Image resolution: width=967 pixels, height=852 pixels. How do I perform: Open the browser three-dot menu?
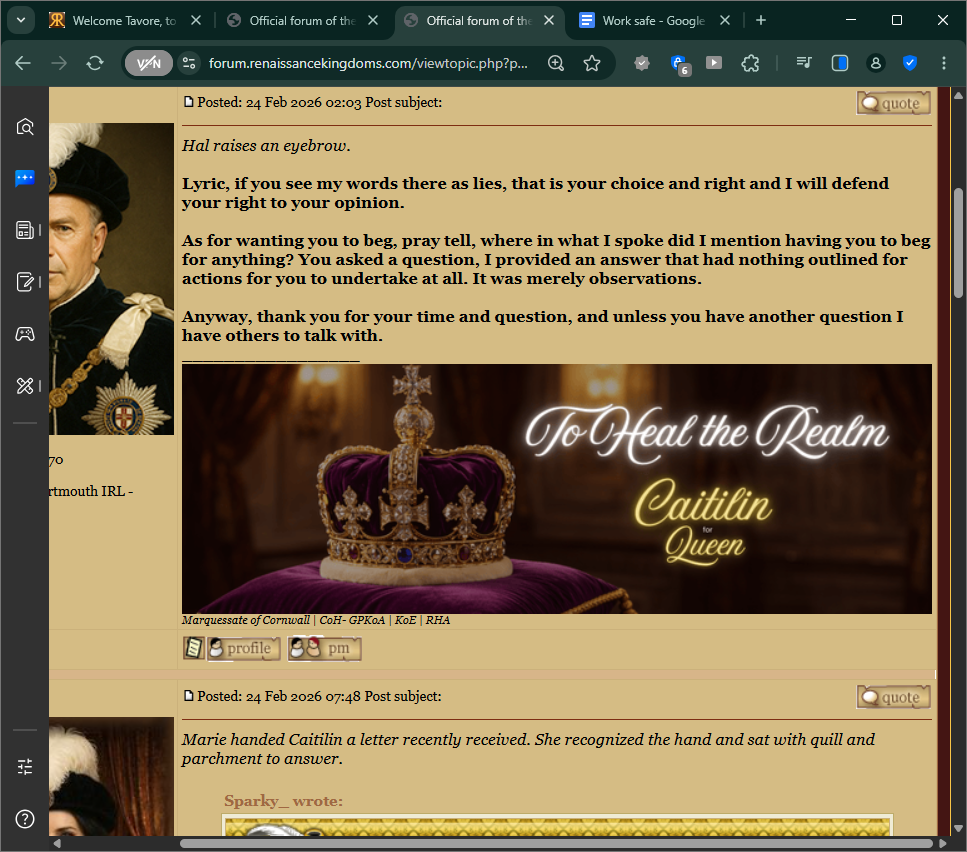pyautogui.click(x=944, y=63)
